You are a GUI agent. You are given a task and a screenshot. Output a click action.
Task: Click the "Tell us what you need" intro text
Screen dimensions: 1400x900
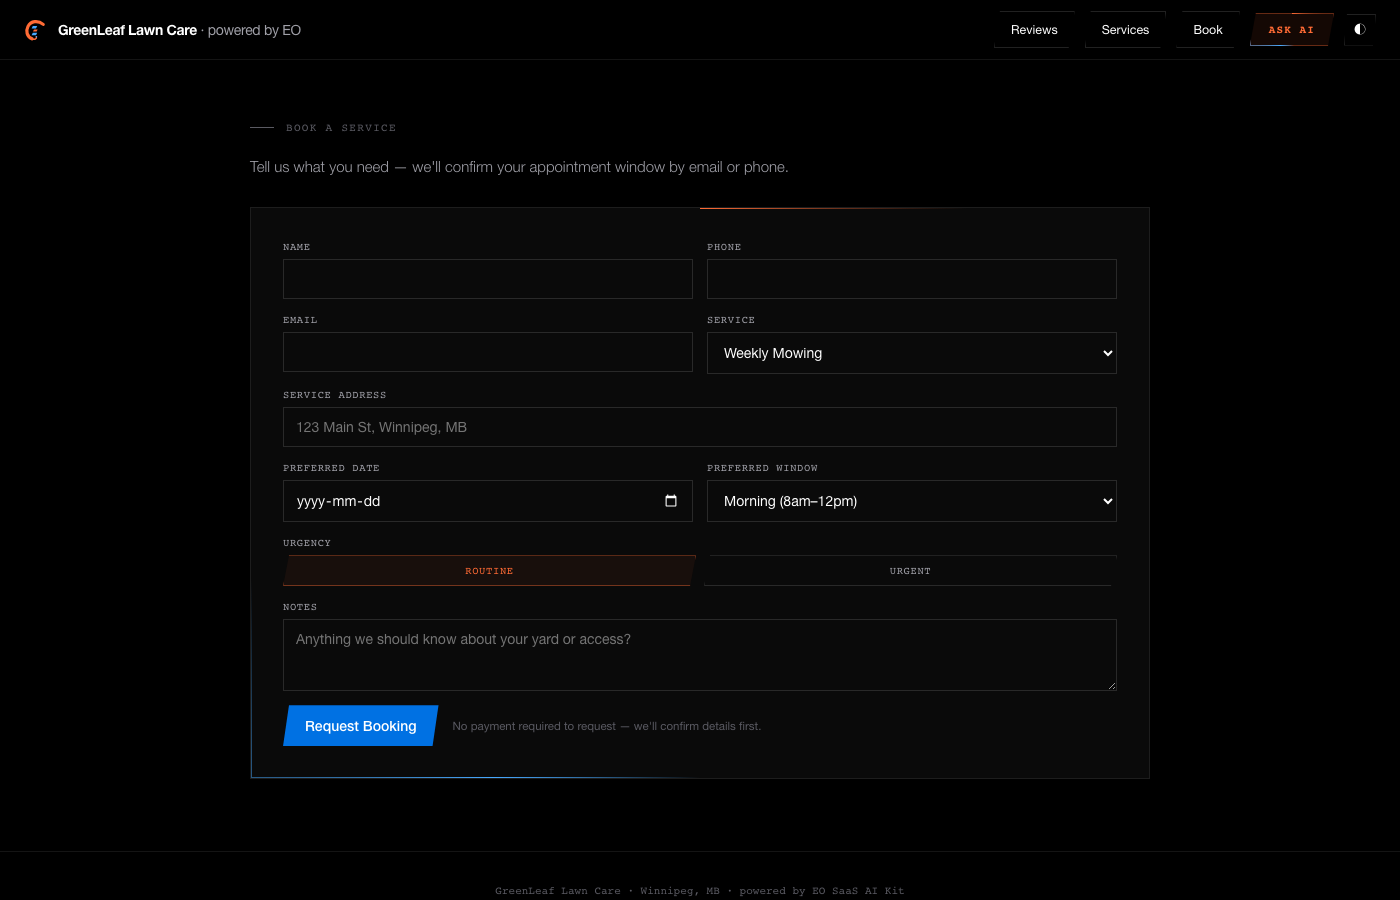pos(519,167)
